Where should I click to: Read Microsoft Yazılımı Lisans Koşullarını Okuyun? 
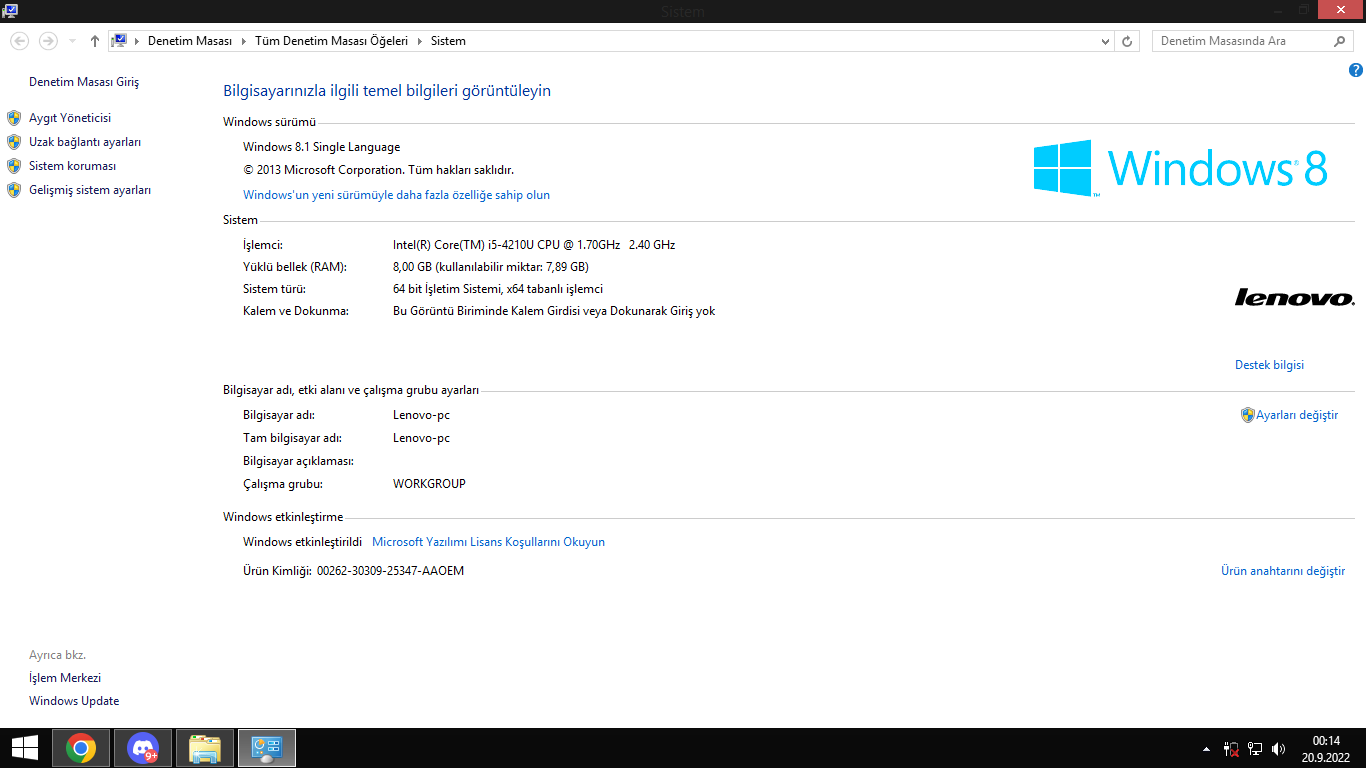[x=488, y=542]
